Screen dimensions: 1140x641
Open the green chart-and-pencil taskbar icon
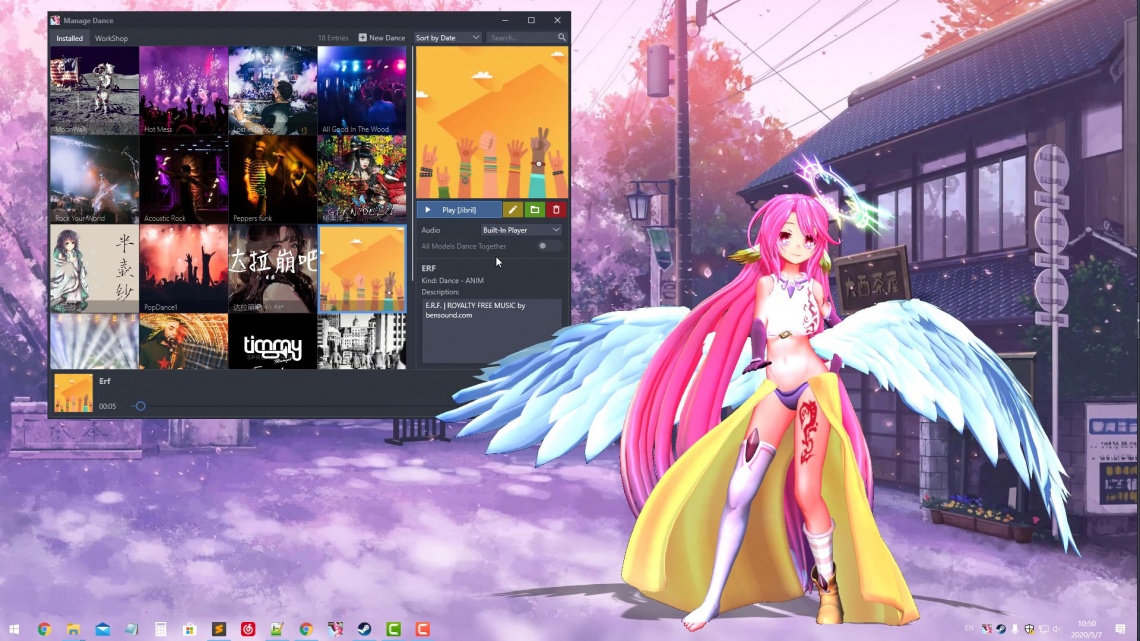[x=277, y=629]
